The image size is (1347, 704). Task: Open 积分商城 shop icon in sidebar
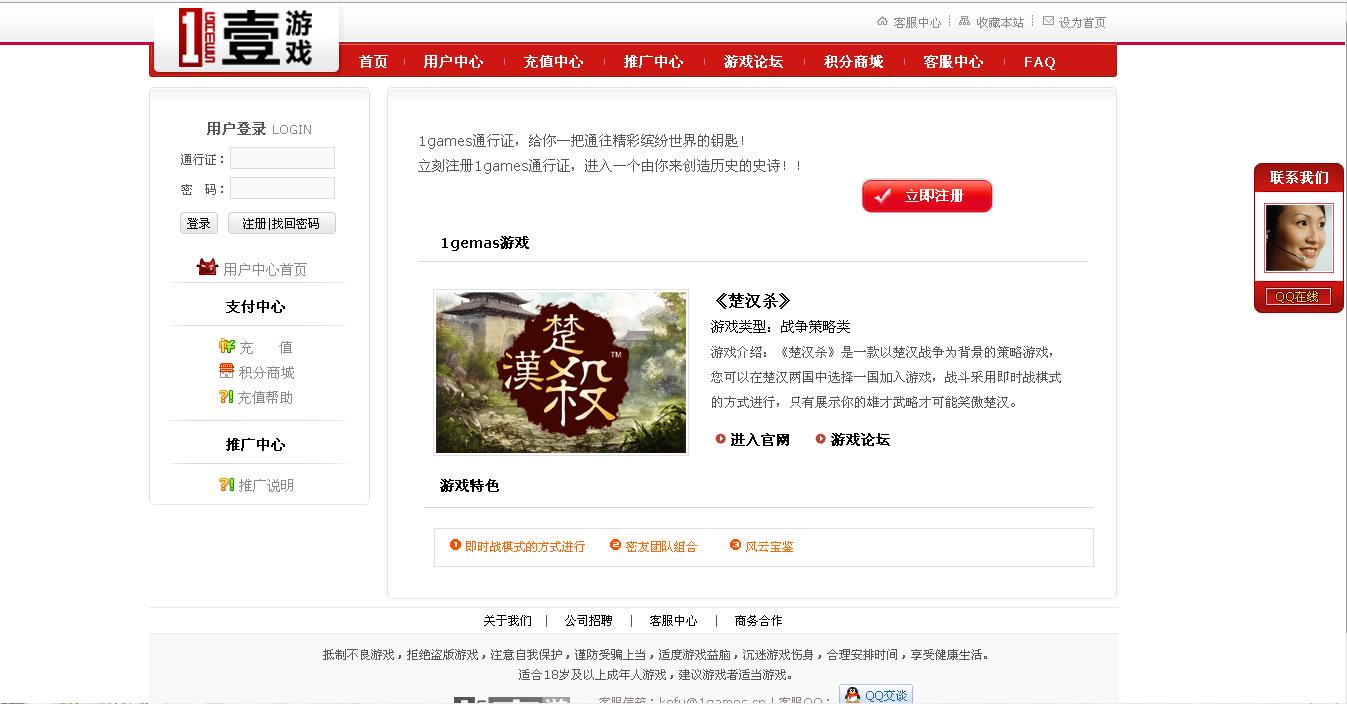pyautogui.click(x=227, y=371)
